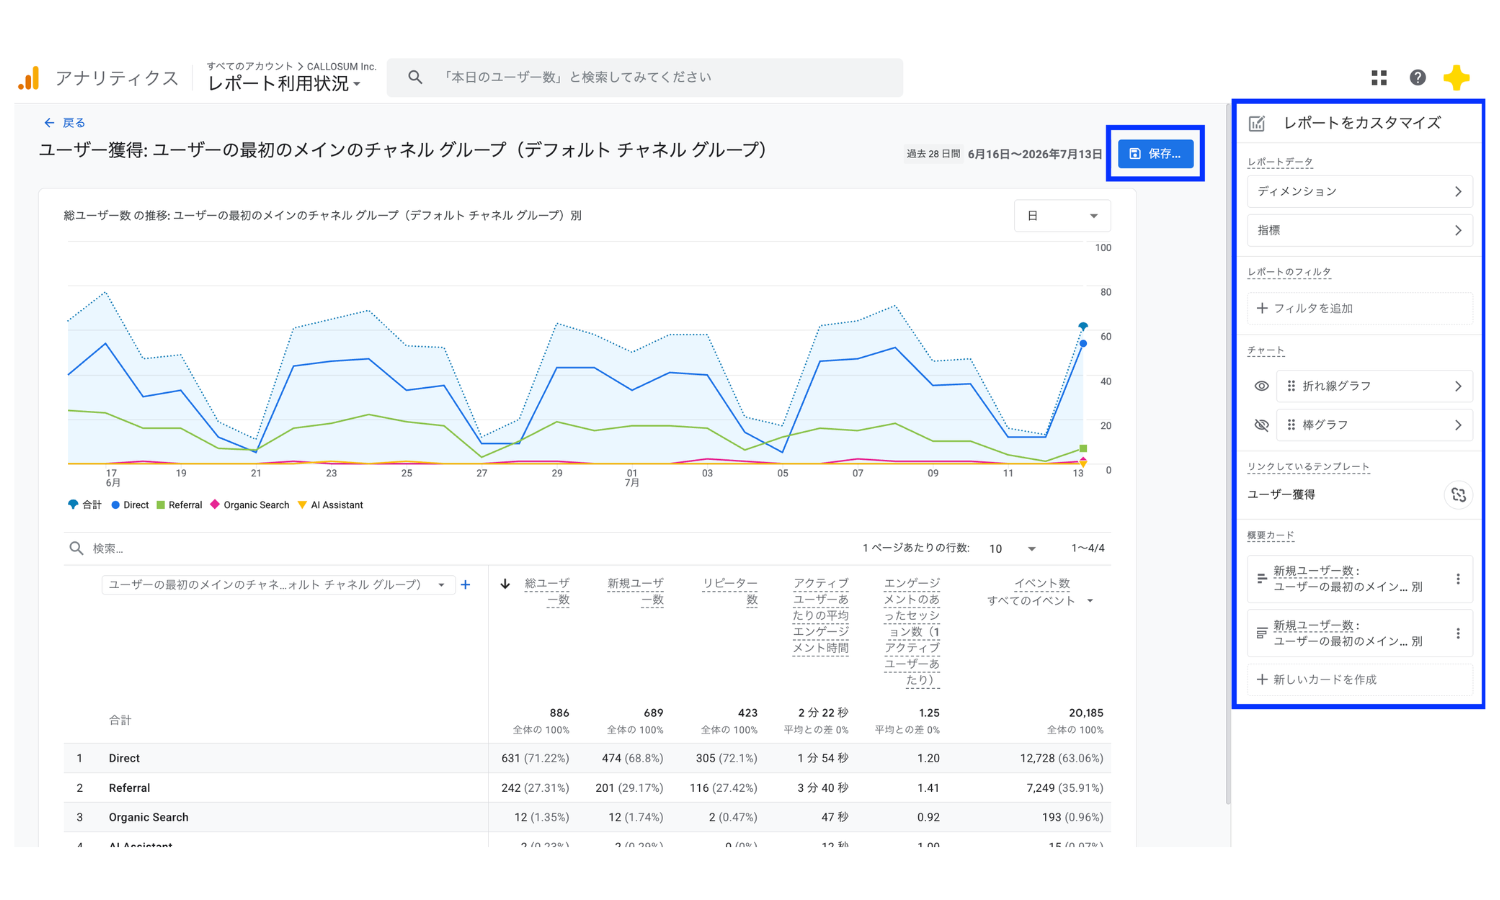The image size is (1500, 900).
Task: Open the options menu of the second summary card
Action: click(1458, 633)
